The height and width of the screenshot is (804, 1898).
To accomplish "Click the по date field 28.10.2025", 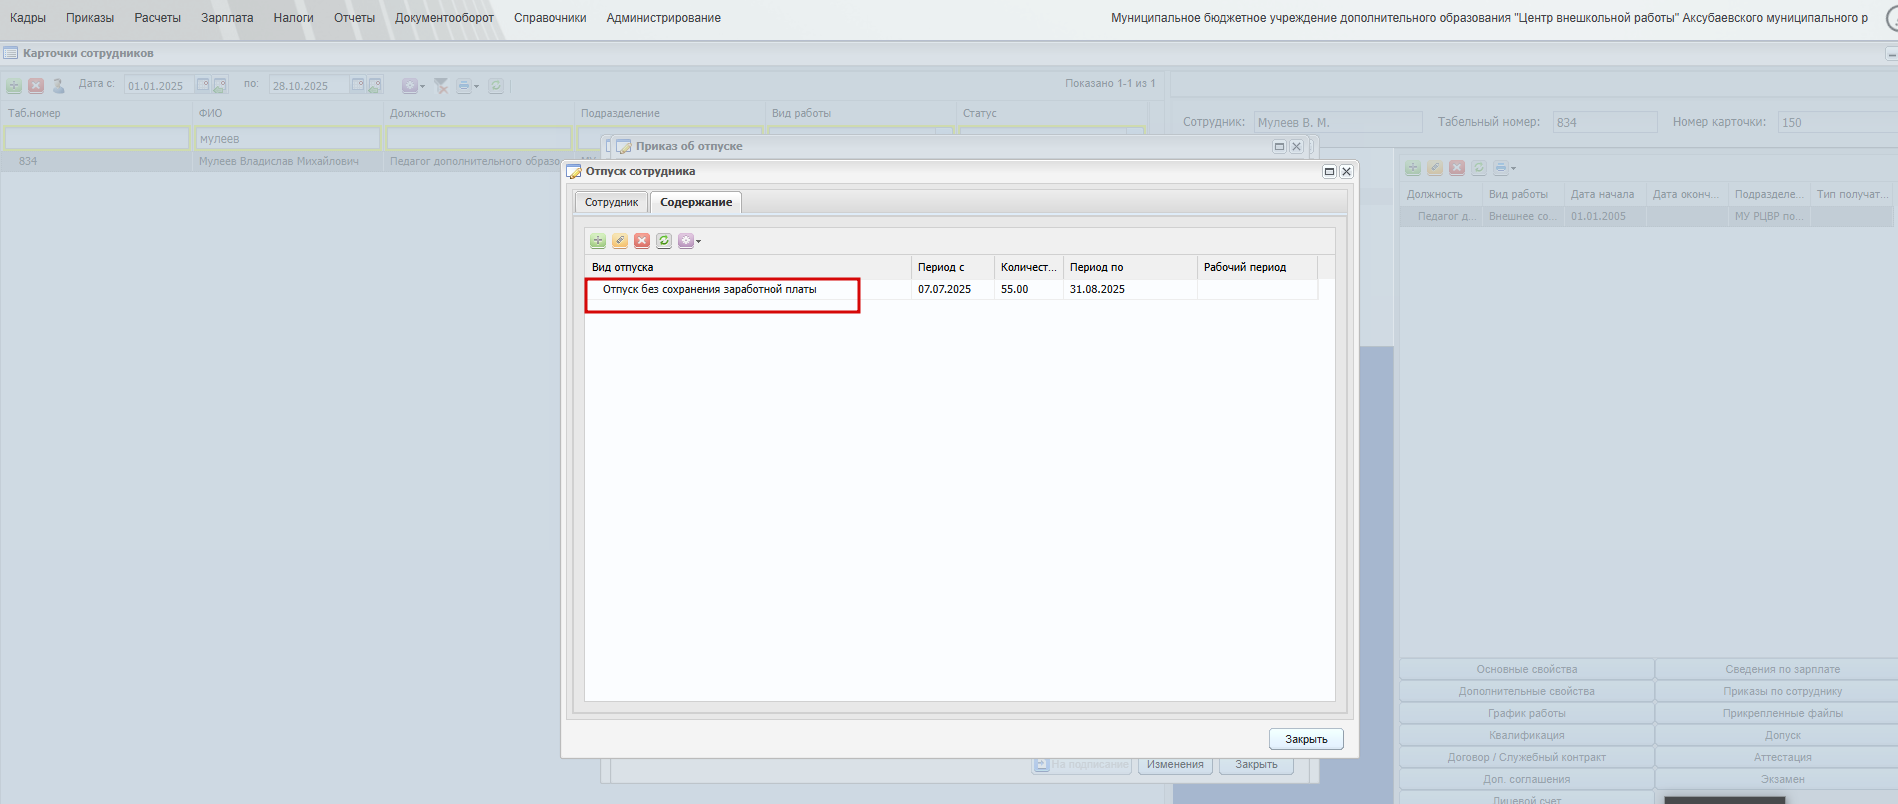I will (309, 86).
